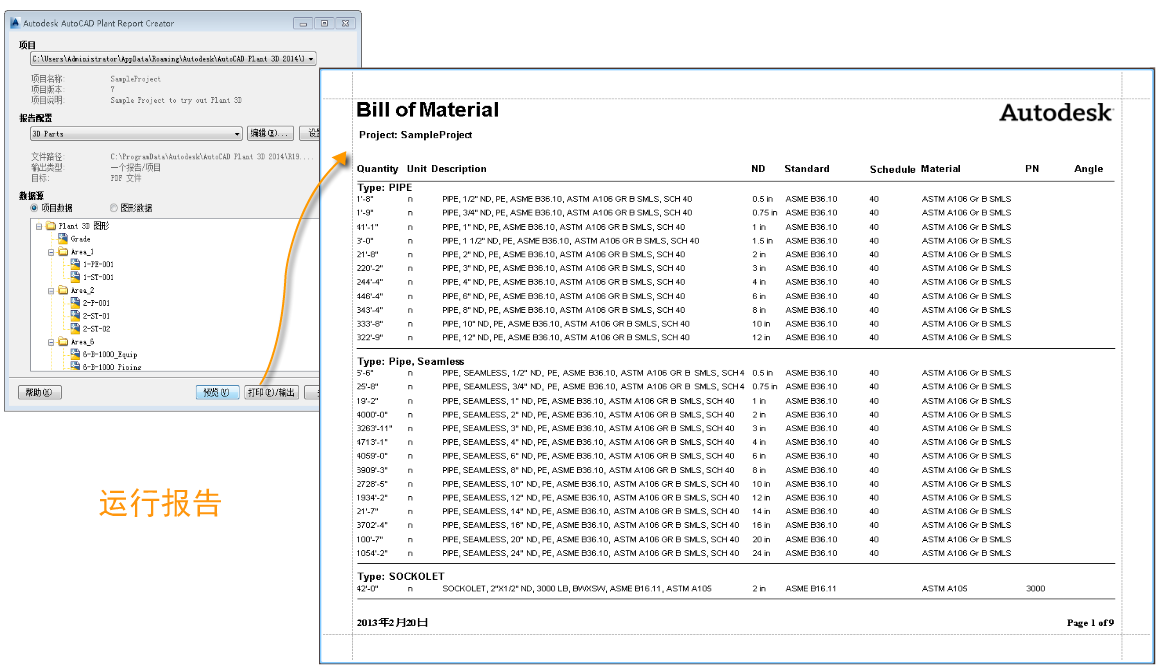1159x669 pixels.
Task: Minimize the Plant Report Creator window
Action: click(x=303, y=24)
